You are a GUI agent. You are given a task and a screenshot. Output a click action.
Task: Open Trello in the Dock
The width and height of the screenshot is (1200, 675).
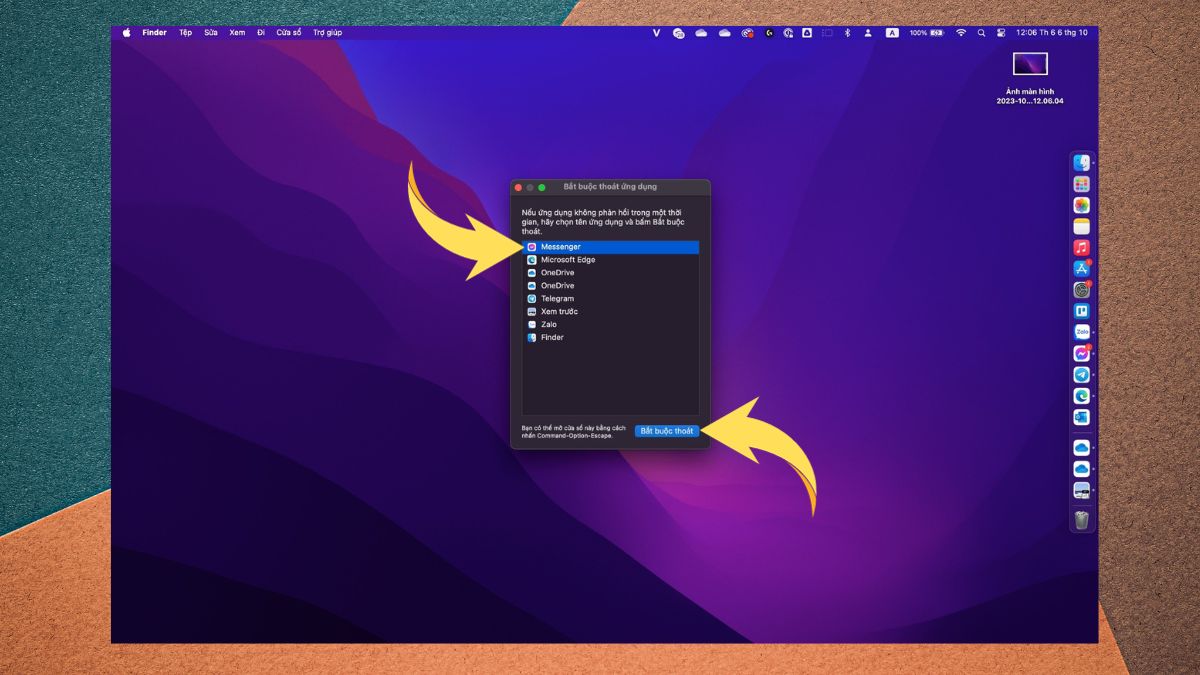click(1081, 311)
